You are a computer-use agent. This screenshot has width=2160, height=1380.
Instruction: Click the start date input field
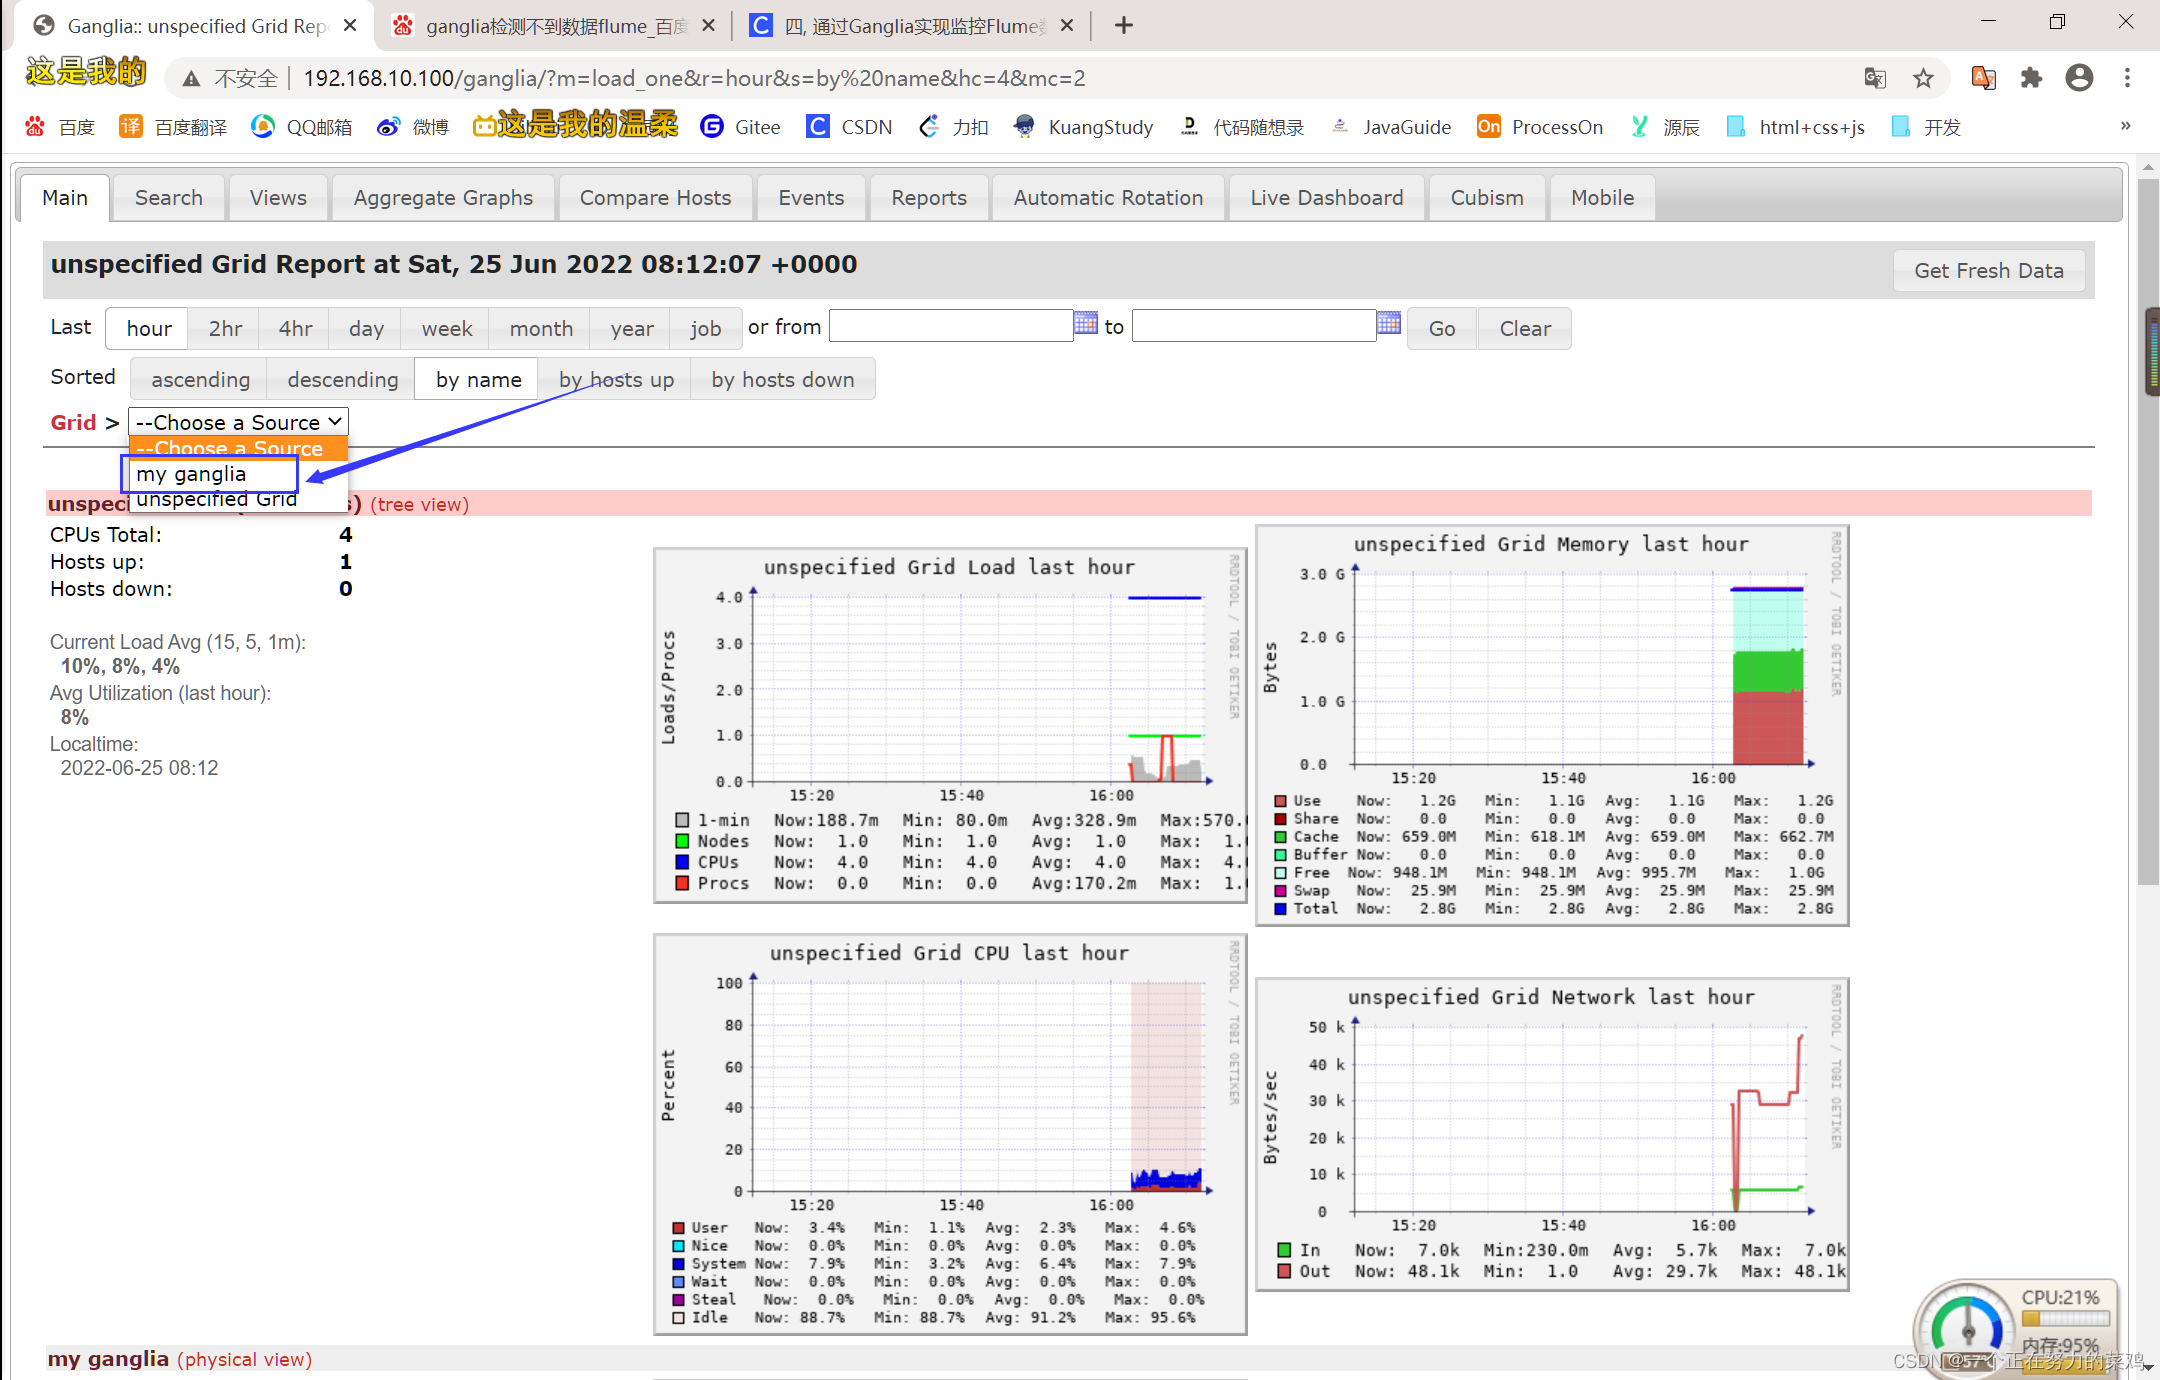950,326
